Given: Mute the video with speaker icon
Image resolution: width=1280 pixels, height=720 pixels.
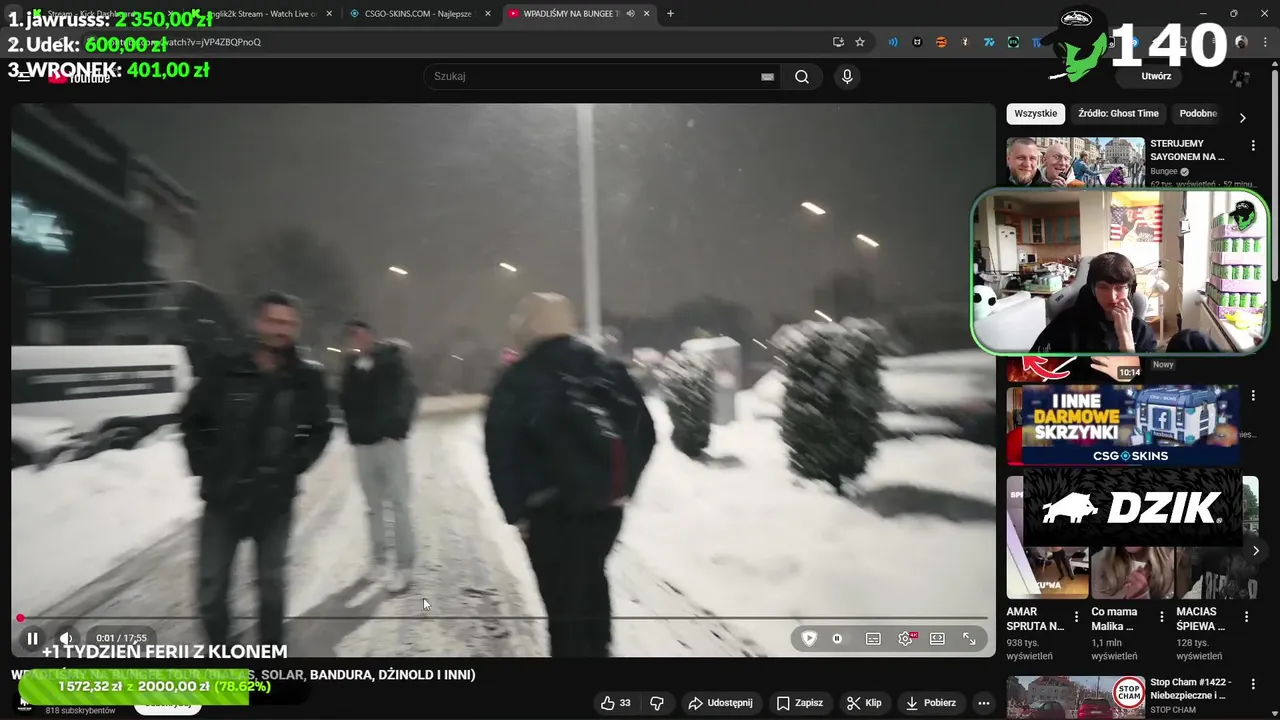Looking at the screenshot, I should (x=66, y=638).
